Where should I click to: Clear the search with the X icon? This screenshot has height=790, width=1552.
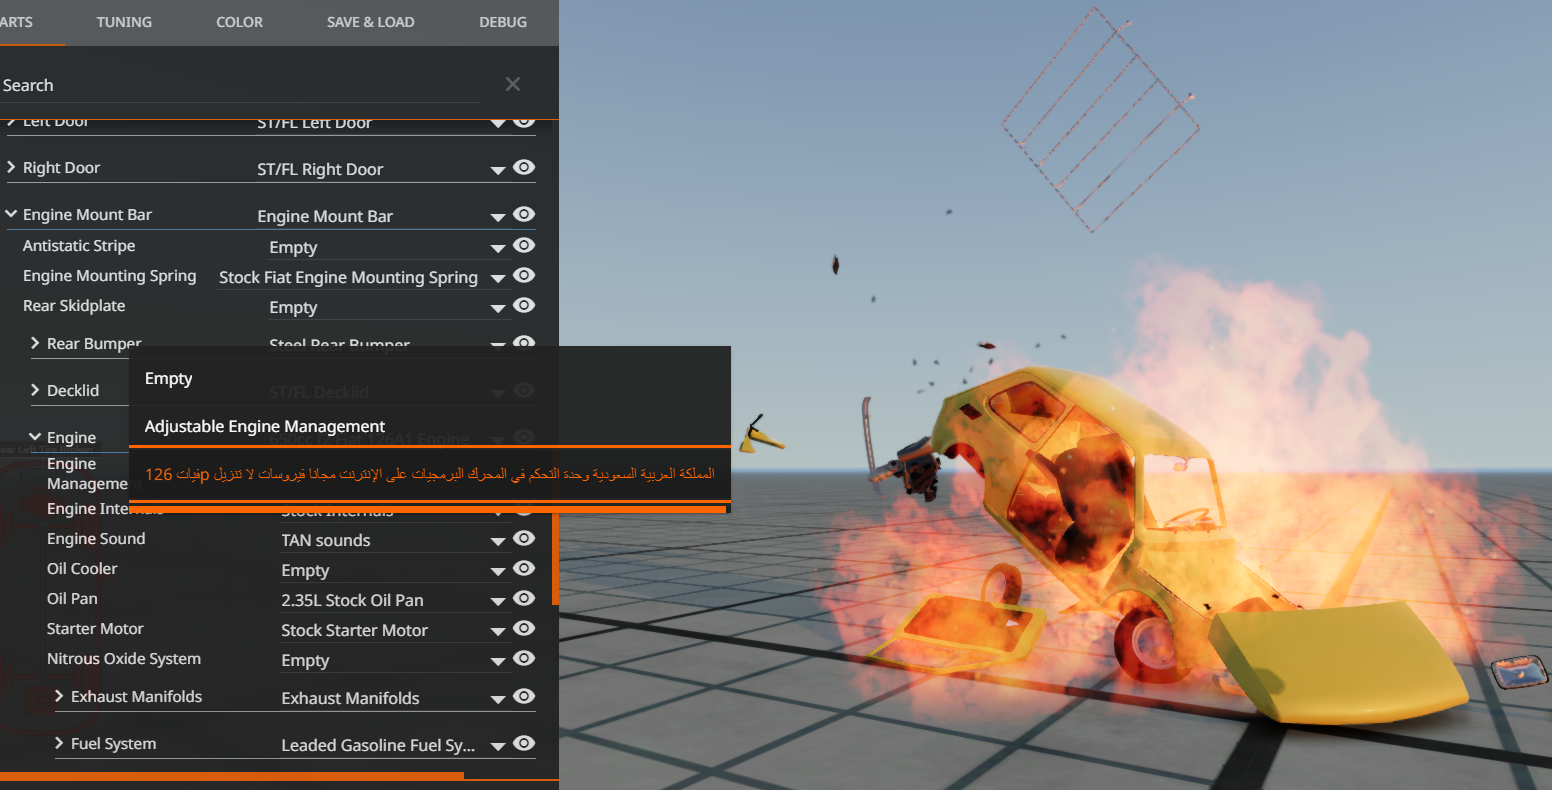(x=513, y=84)
